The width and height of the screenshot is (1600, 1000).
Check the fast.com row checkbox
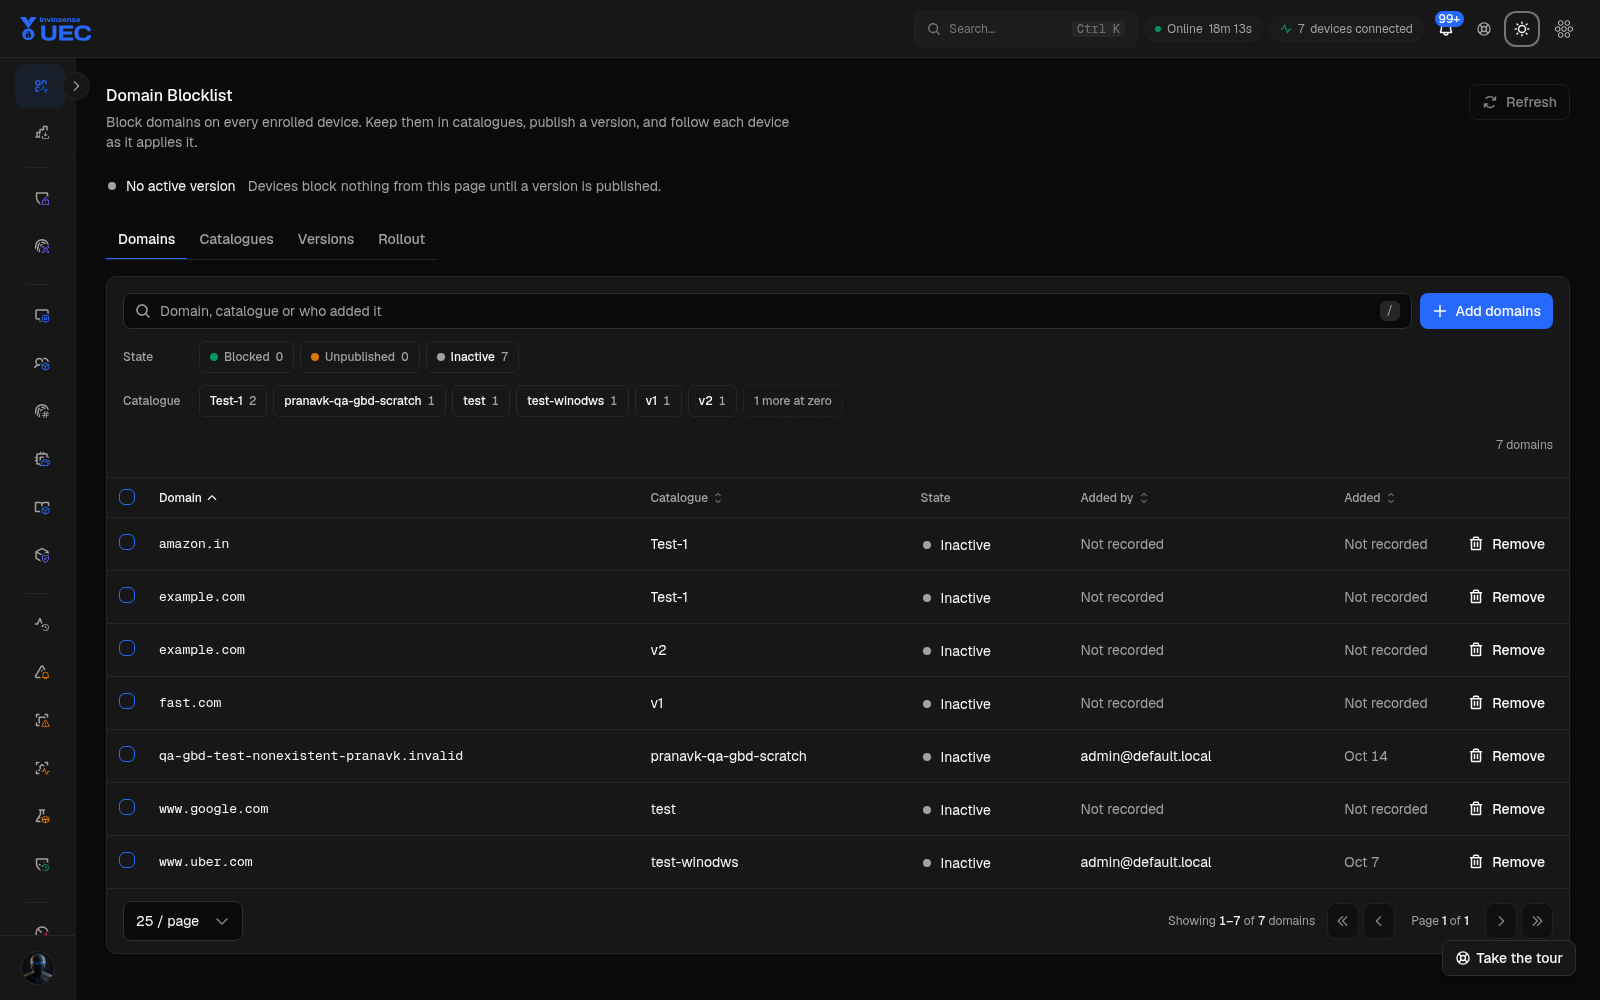click(x=127, y=701)
